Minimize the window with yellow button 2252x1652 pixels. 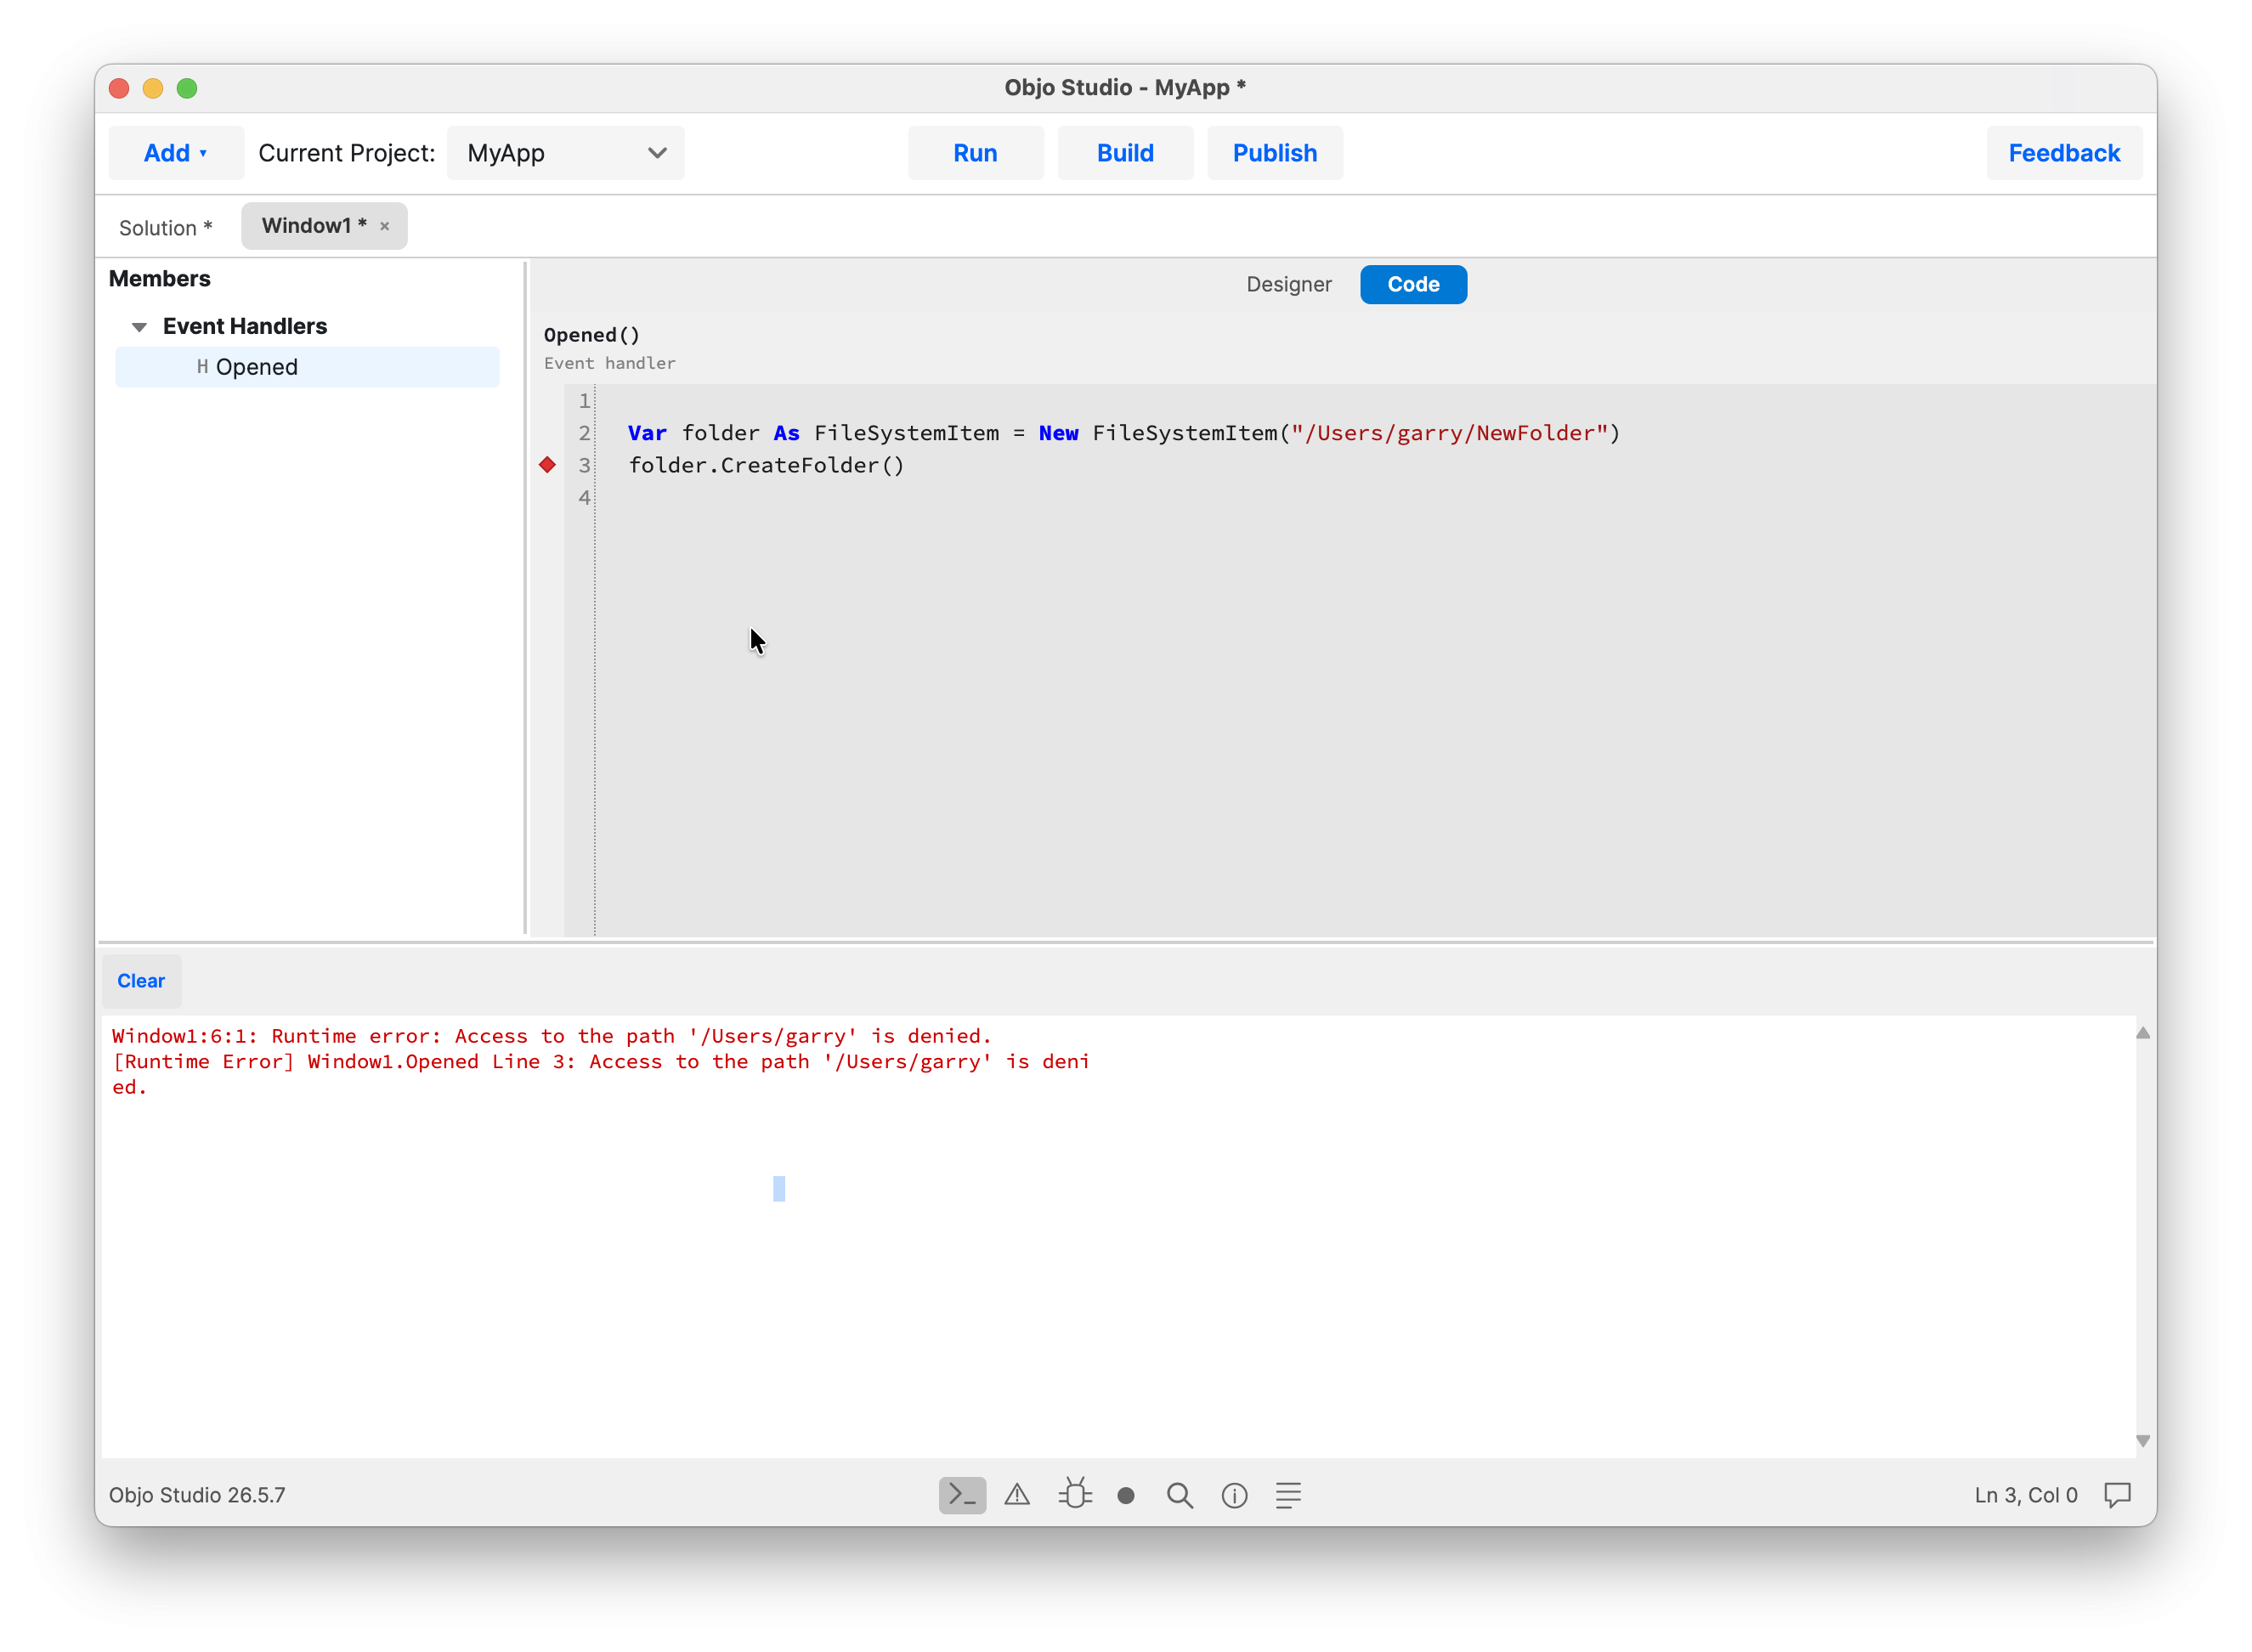153,88
